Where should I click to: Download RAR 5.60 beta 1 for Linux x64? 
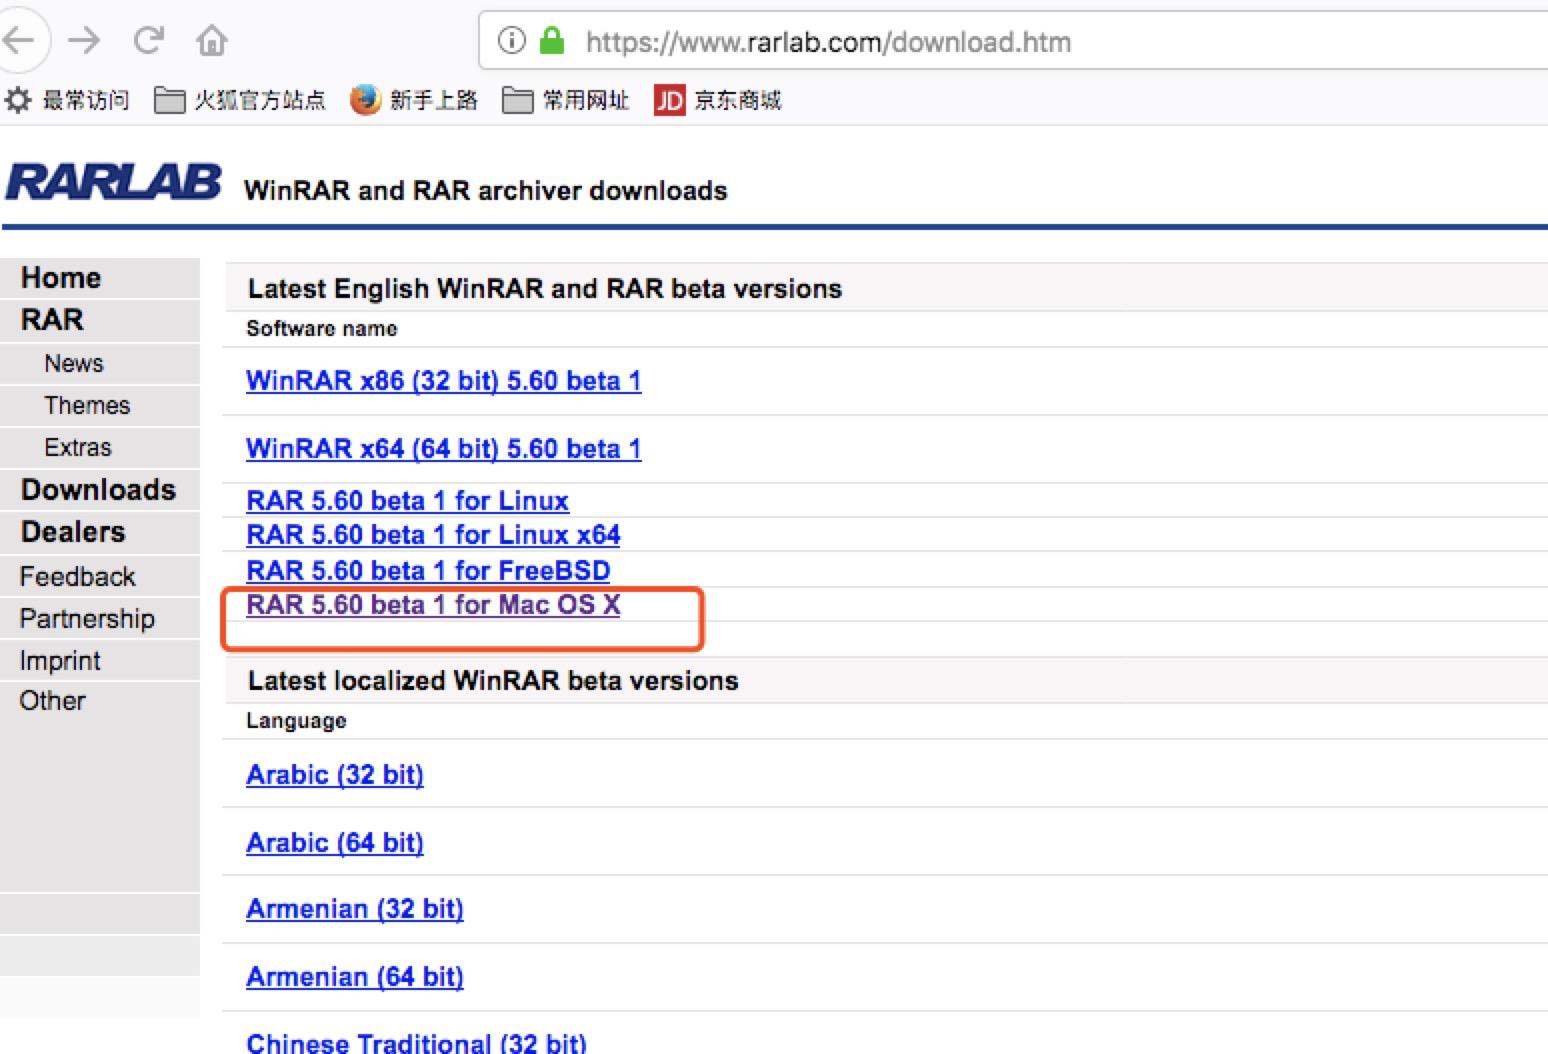point(433,535)
